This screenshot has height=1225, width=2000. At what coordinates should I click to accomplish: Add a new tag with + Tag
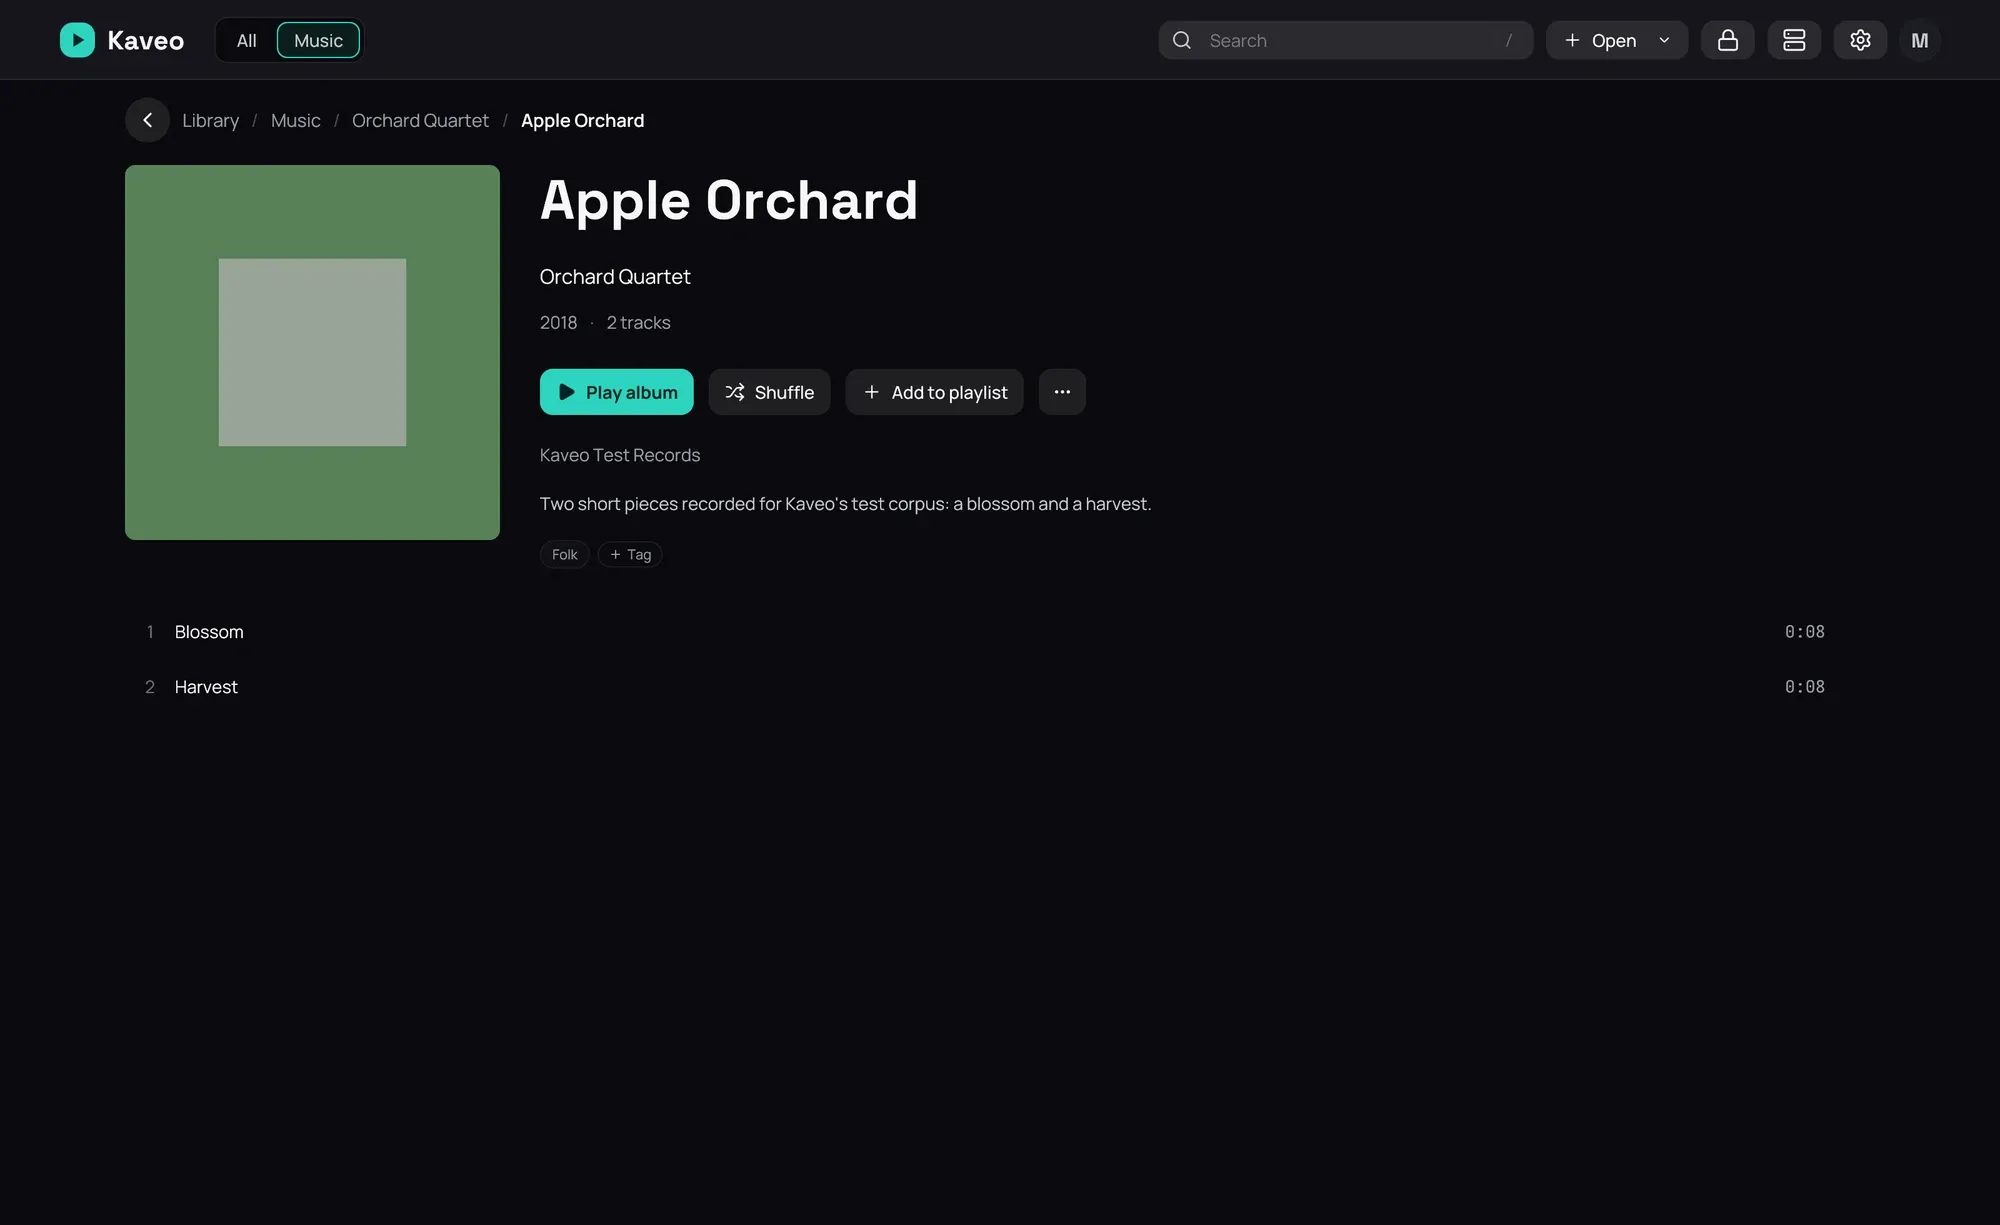pyautogui.click(x=630, y=554)
